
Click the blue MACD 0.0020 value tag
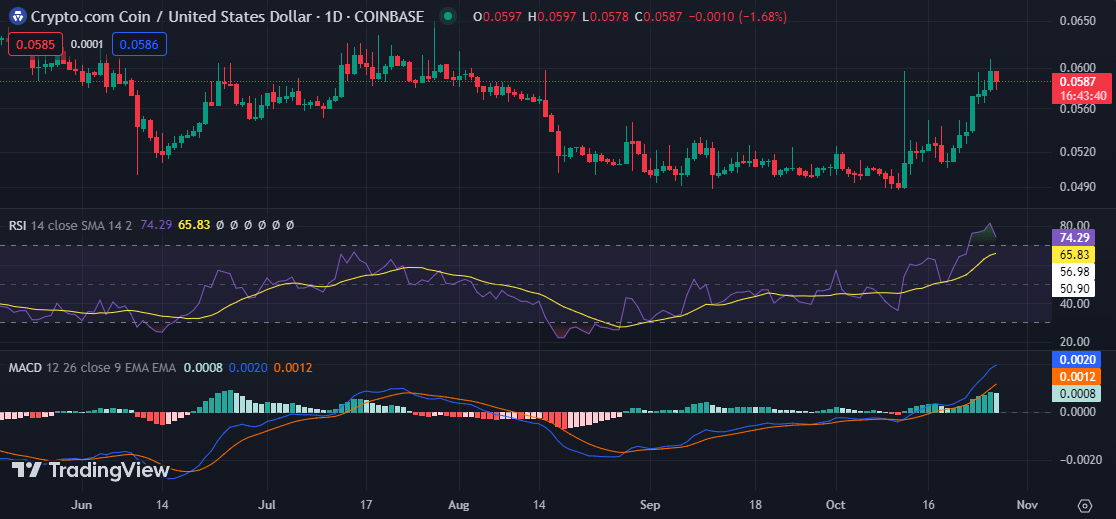pyautogui.click(x=1081, y=359)
